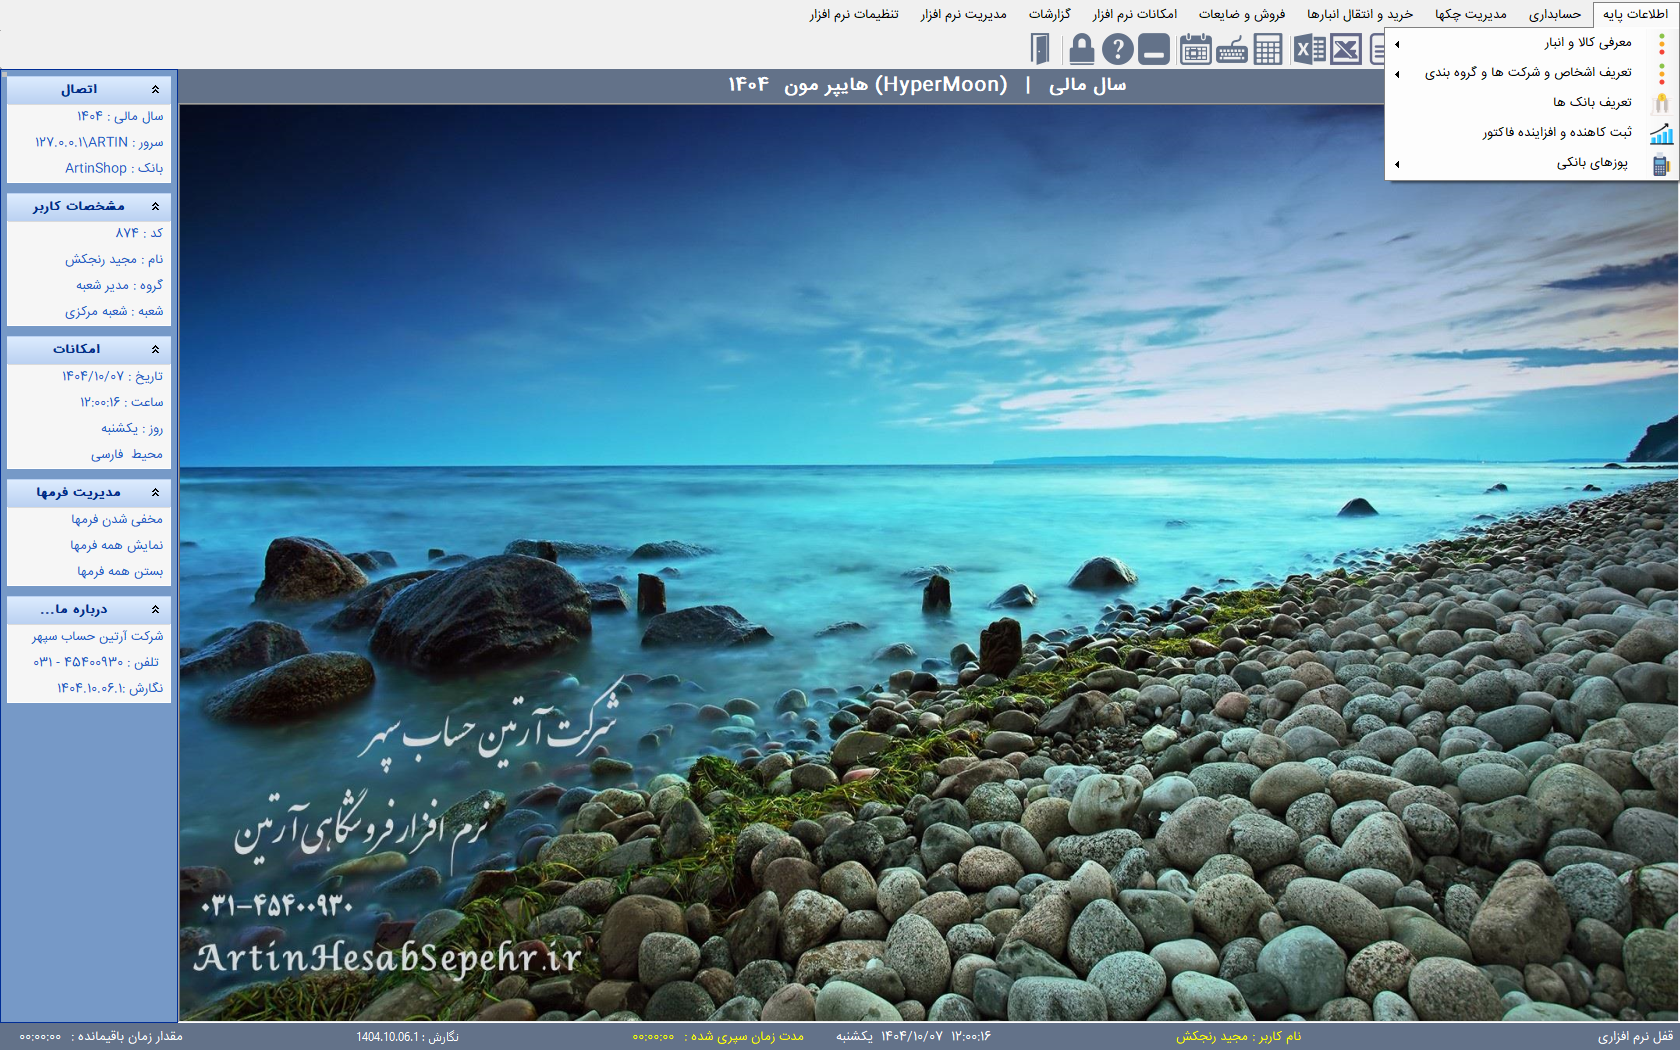The image size is (1680, 1050).
Task: Open the on-screen keyboard icon
Action: (x=1232, y=49)
